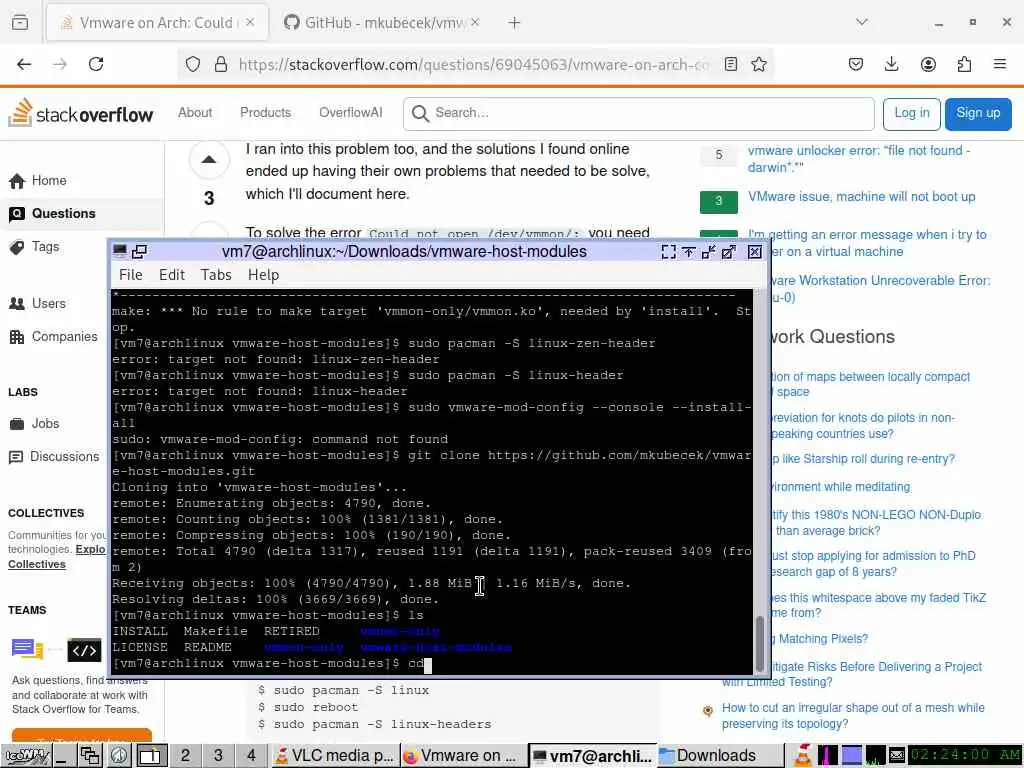The height and width of the screenshot is (768, 1024).
Task: Open 'How to cut an irregular shape' question
Action: (853, 716)
